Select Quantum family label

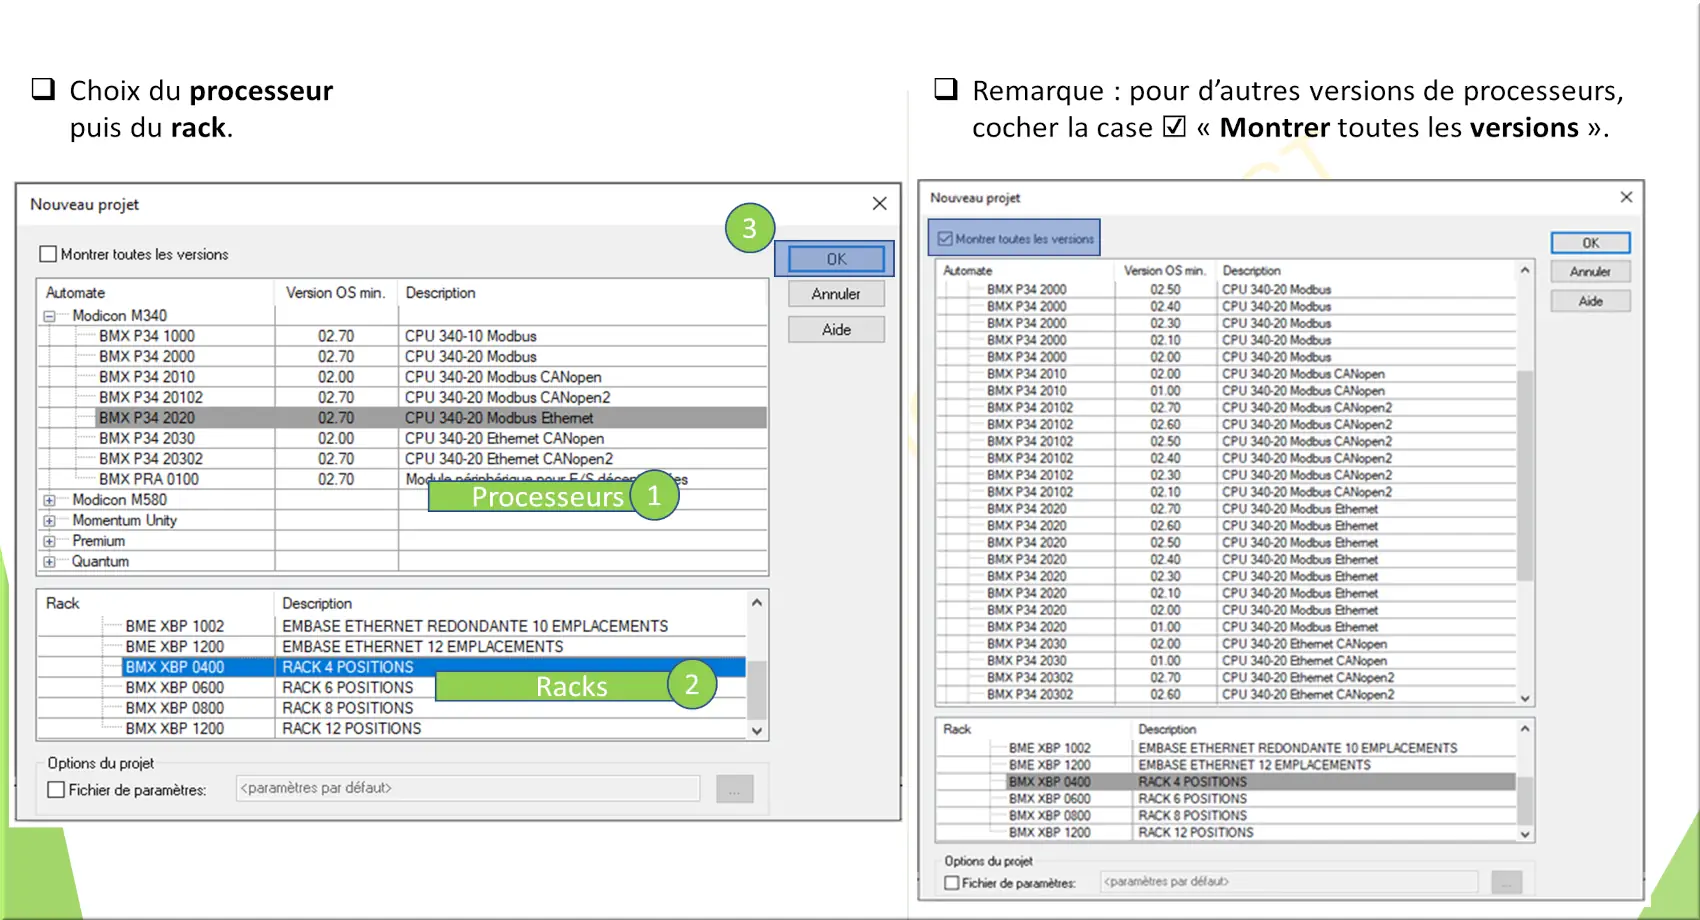pos(100,562)
